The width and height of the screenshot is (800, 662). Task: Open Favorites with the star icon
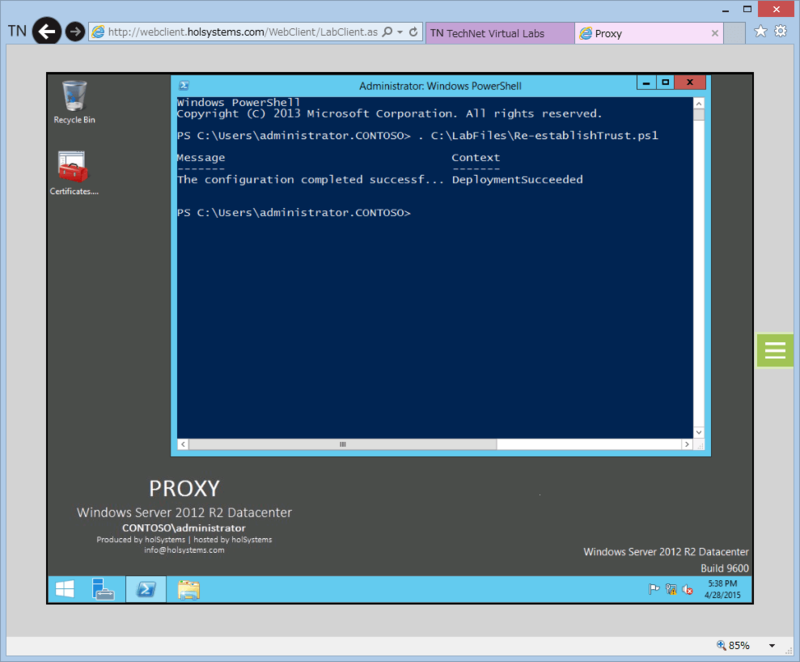[760, 31]
